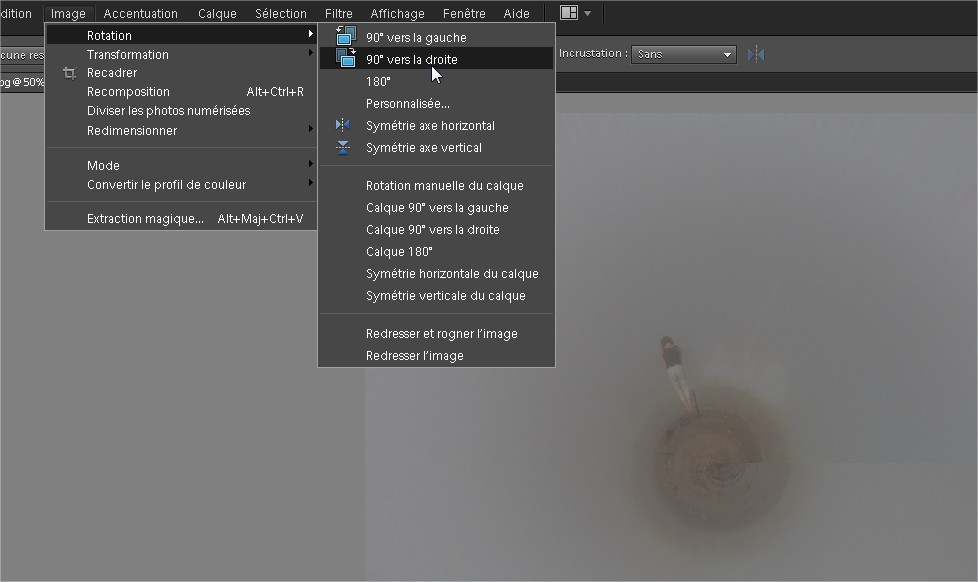Click the window layout arrangement icon
The image size is (978, 582).
pos(568,13)
